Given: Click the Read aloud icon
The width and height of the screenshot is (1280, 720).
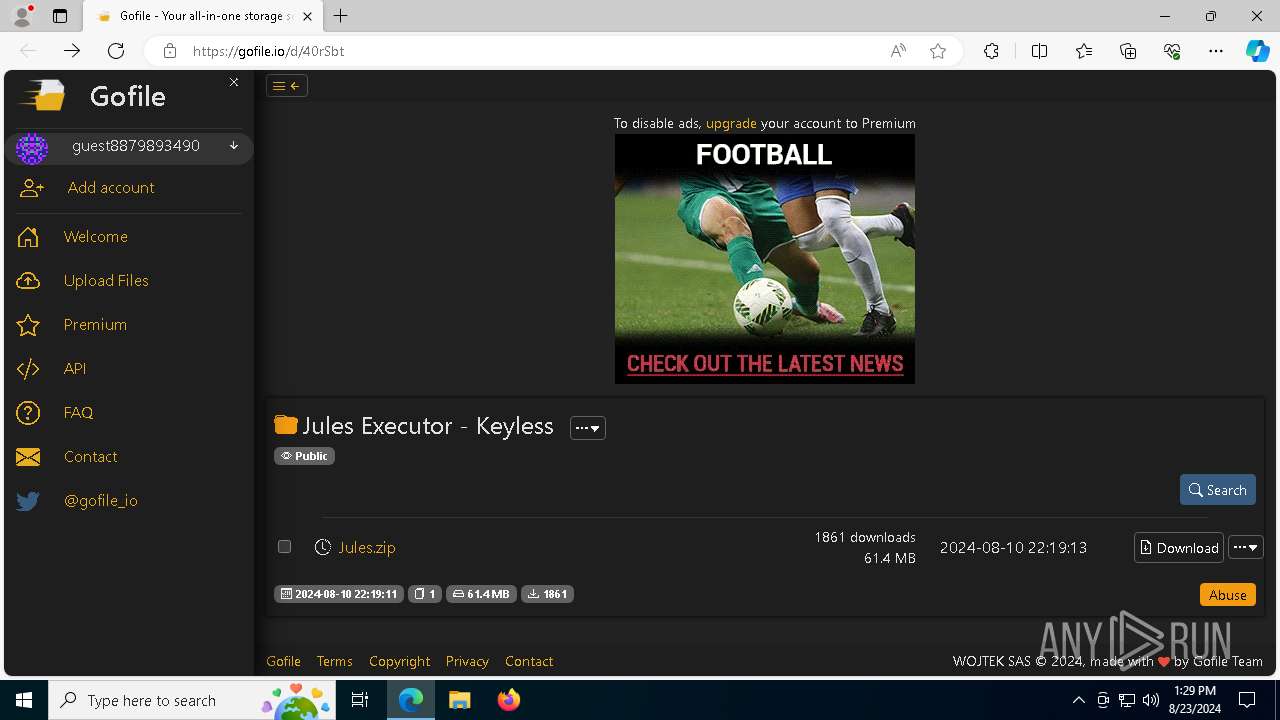Looking at the screenshot, I should [898, 51].
